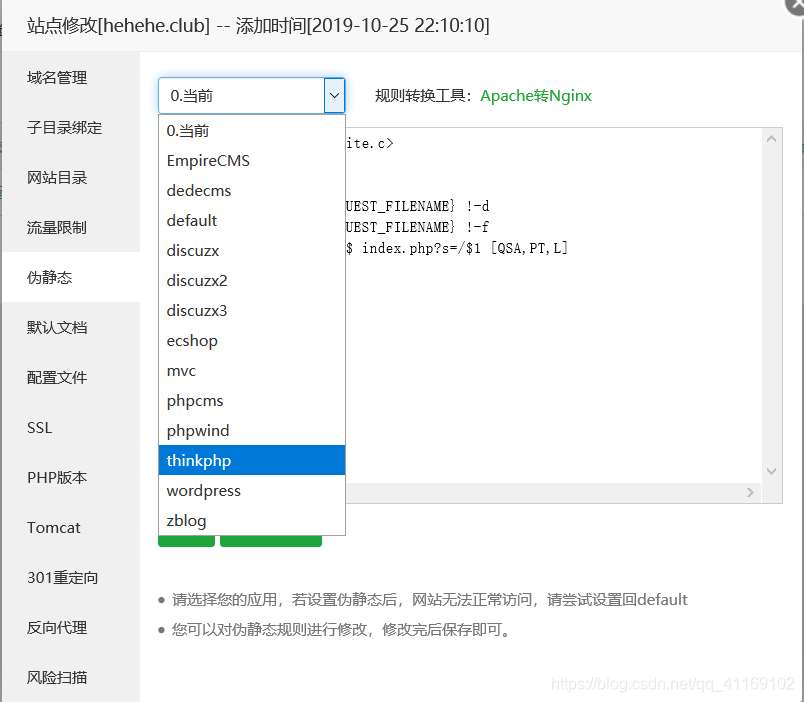Open the 域名管理 section

coord(71,77)
